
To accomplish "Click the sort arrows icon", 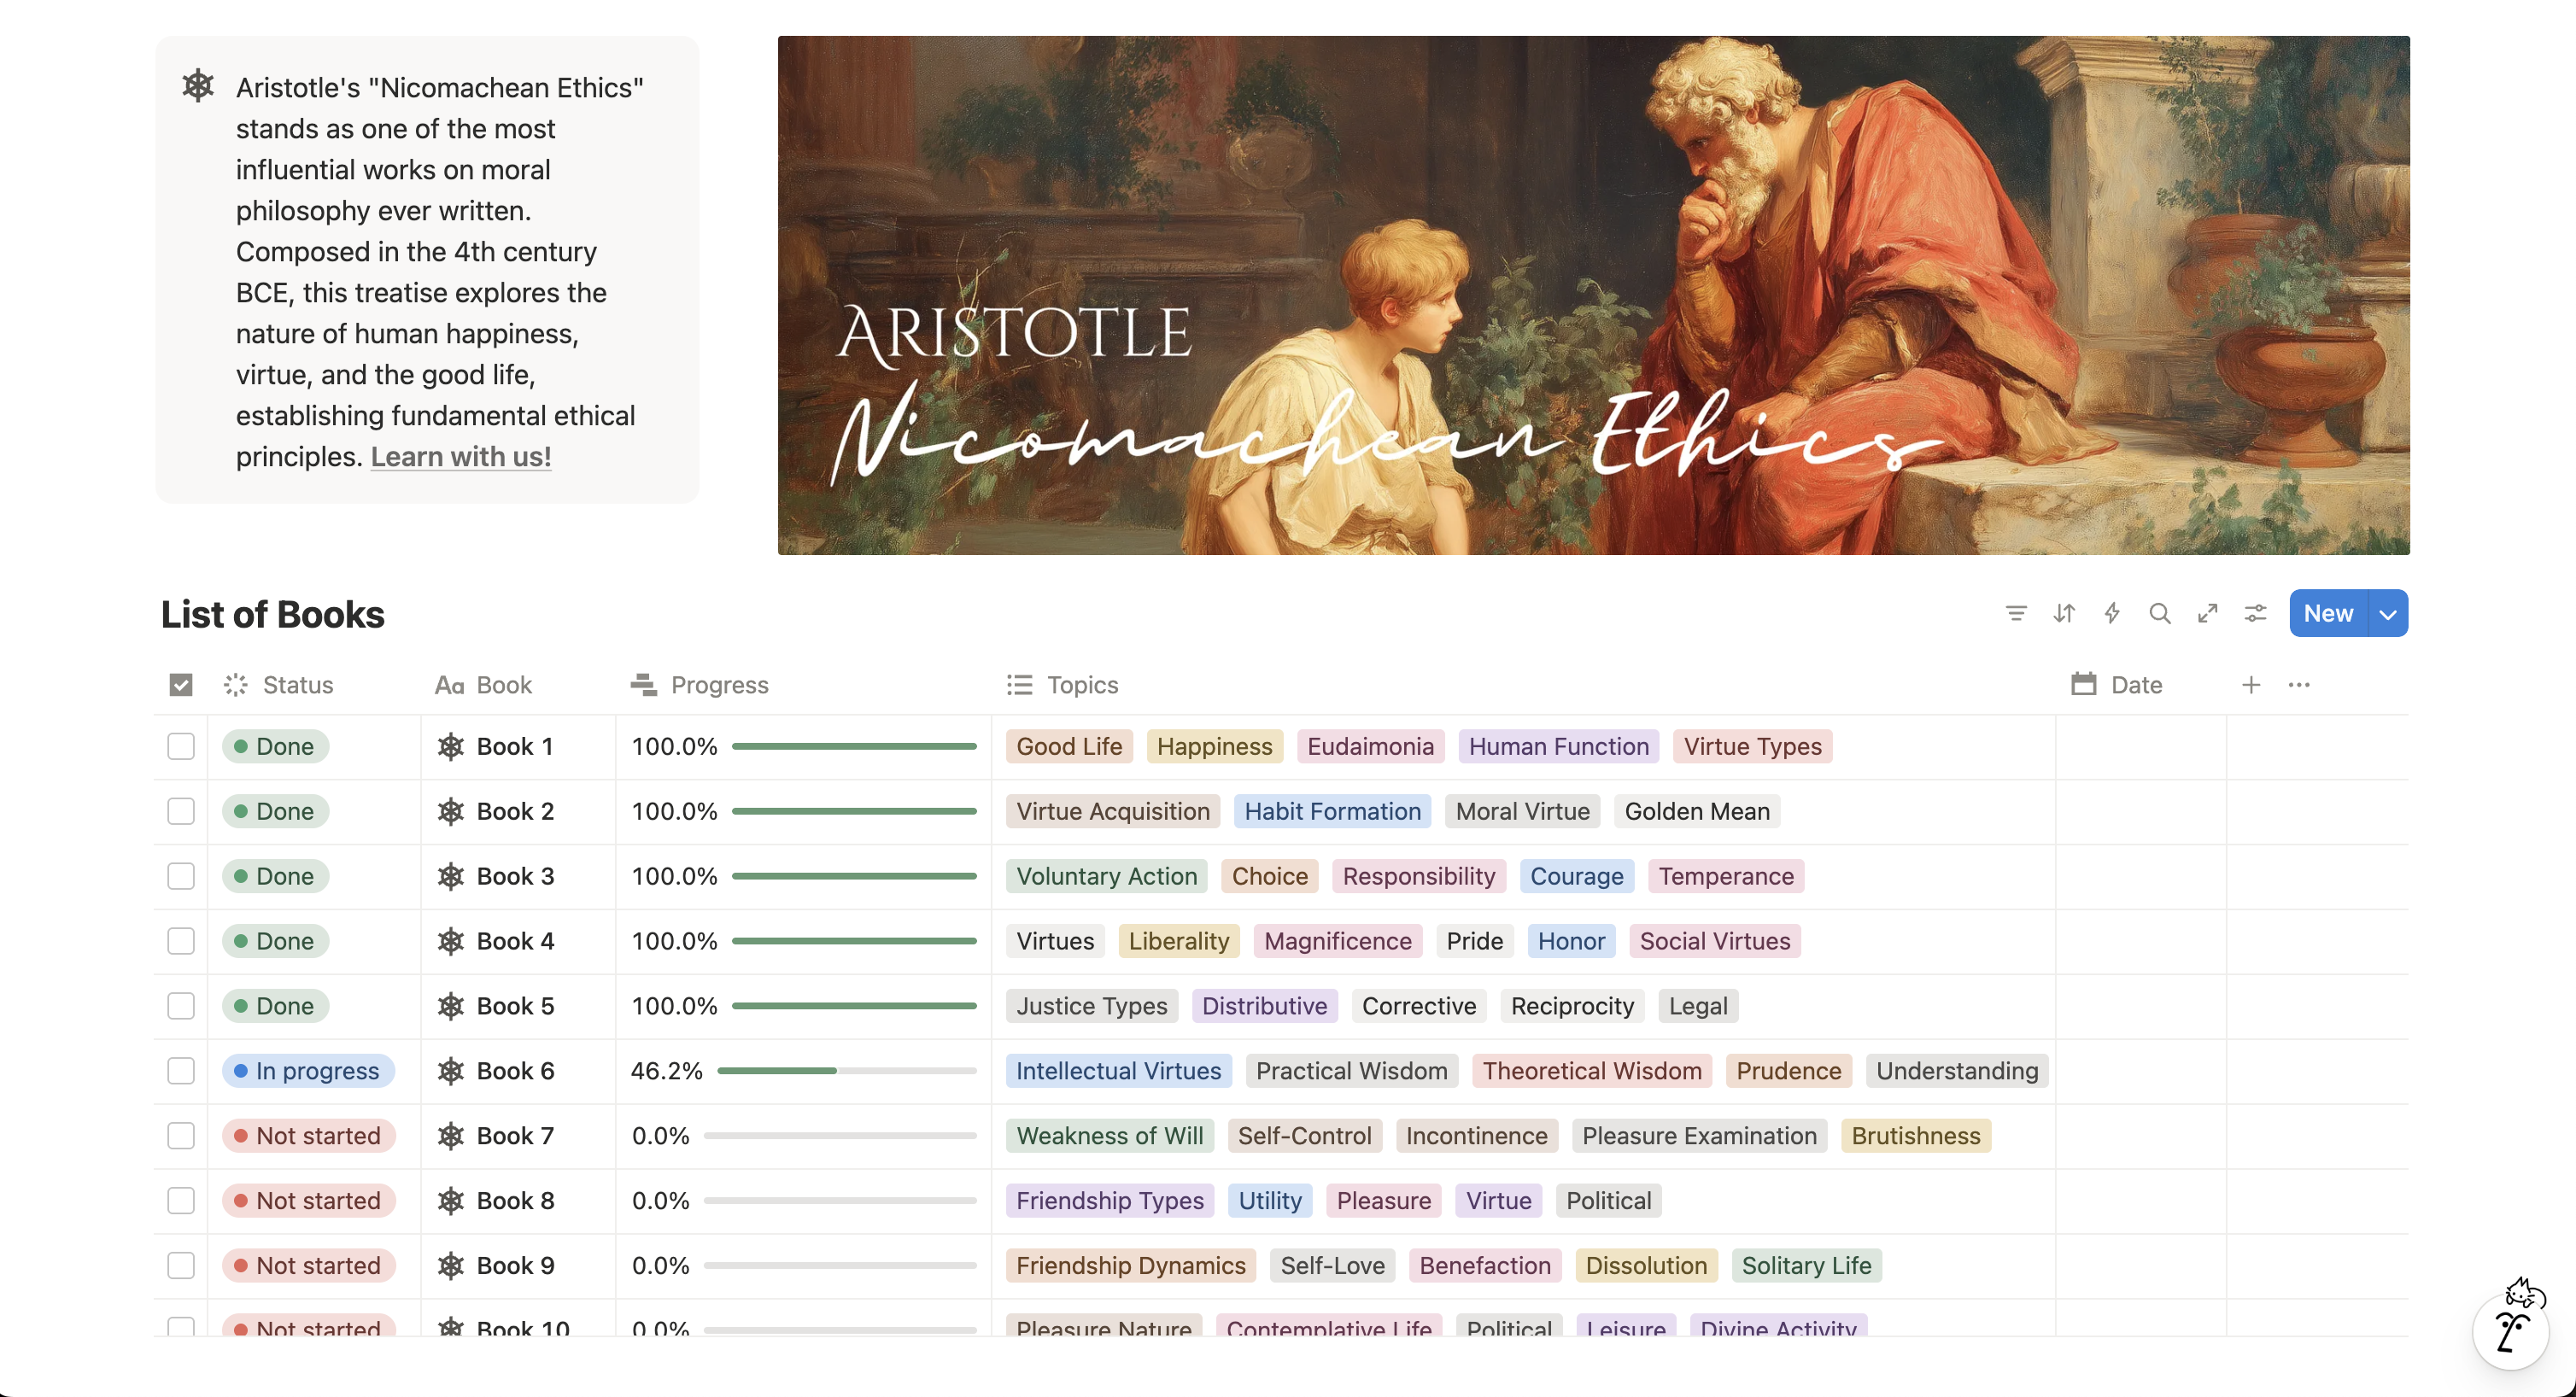I will click(x=2064, y=613).
